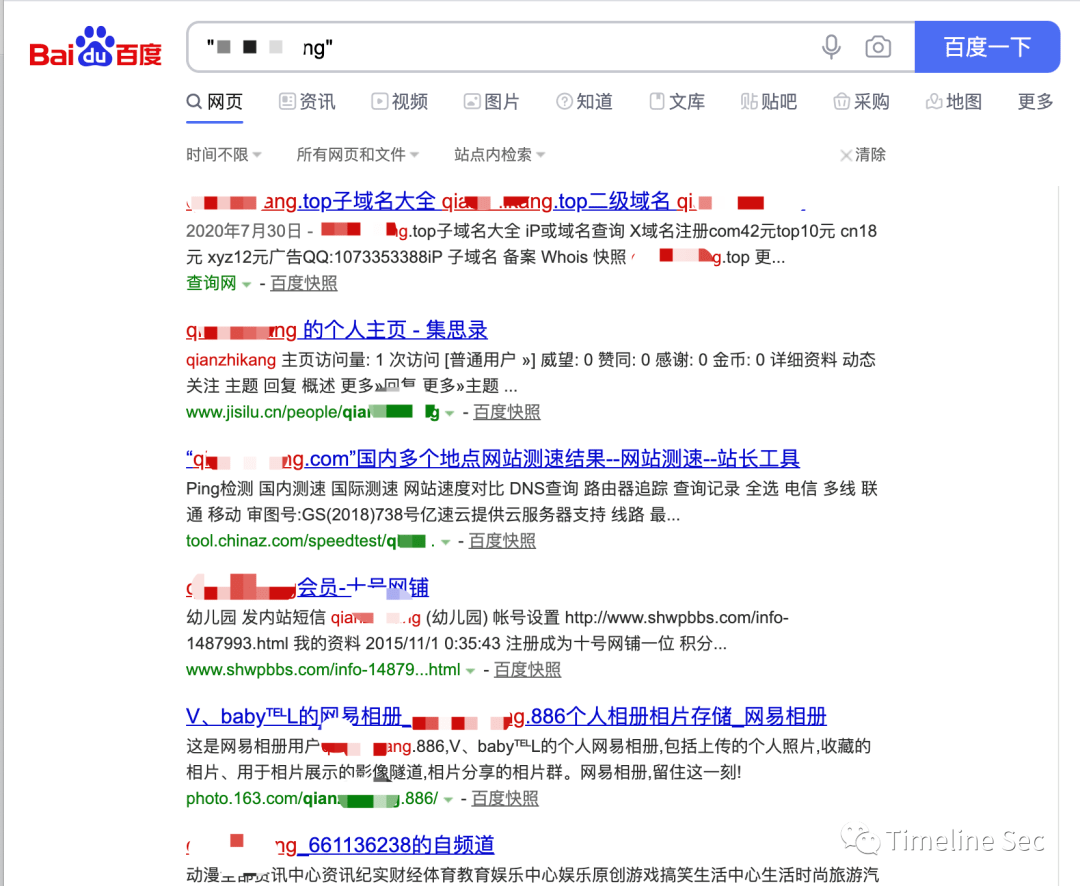Click the 百度一下 search button
1080x886 pixels.
click(x=986, y=47)
